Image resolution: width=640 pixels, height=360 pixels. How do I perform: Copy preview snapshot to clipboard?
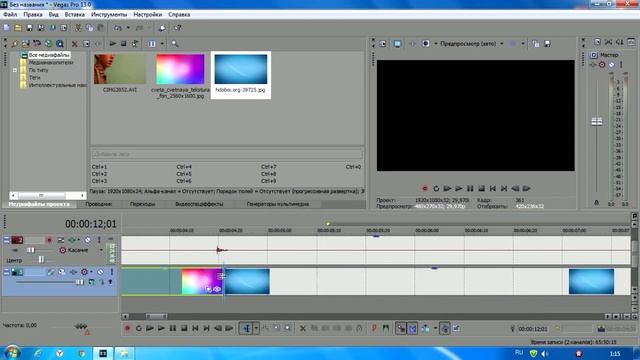pos(536,44)
